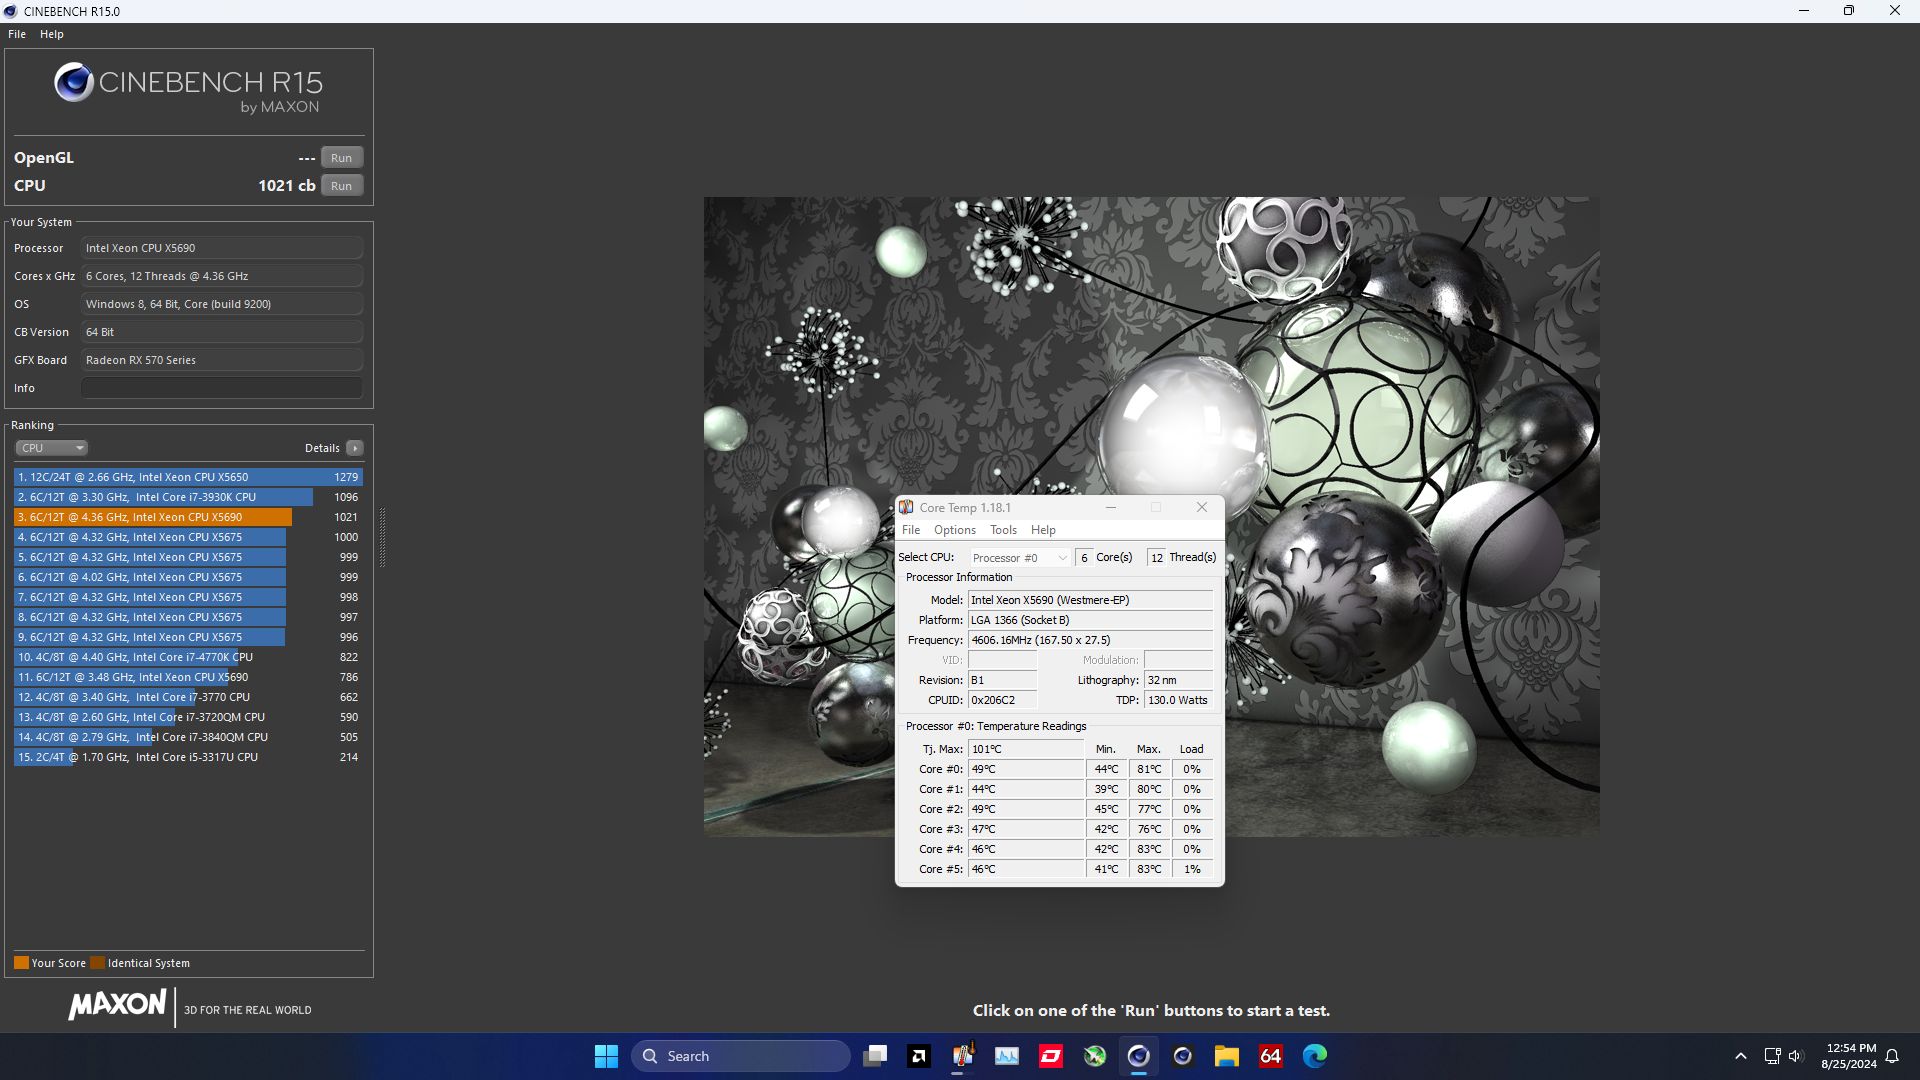Open the Xbox-style green ball taskbar icon

click(x=1095, y=1056)
